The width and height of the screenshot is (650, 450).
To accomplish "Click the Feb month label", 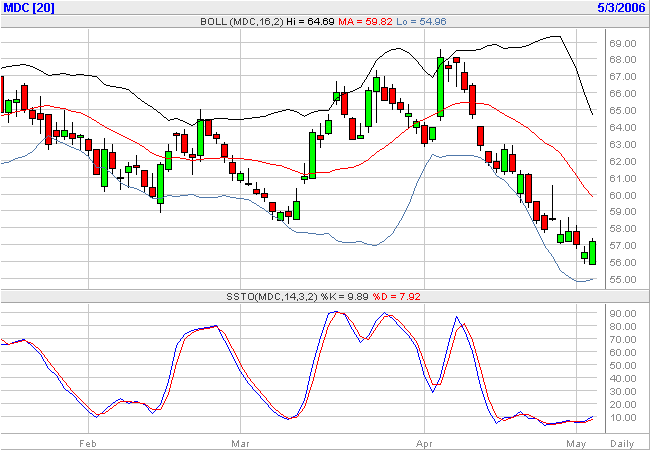I will (88, 444).
